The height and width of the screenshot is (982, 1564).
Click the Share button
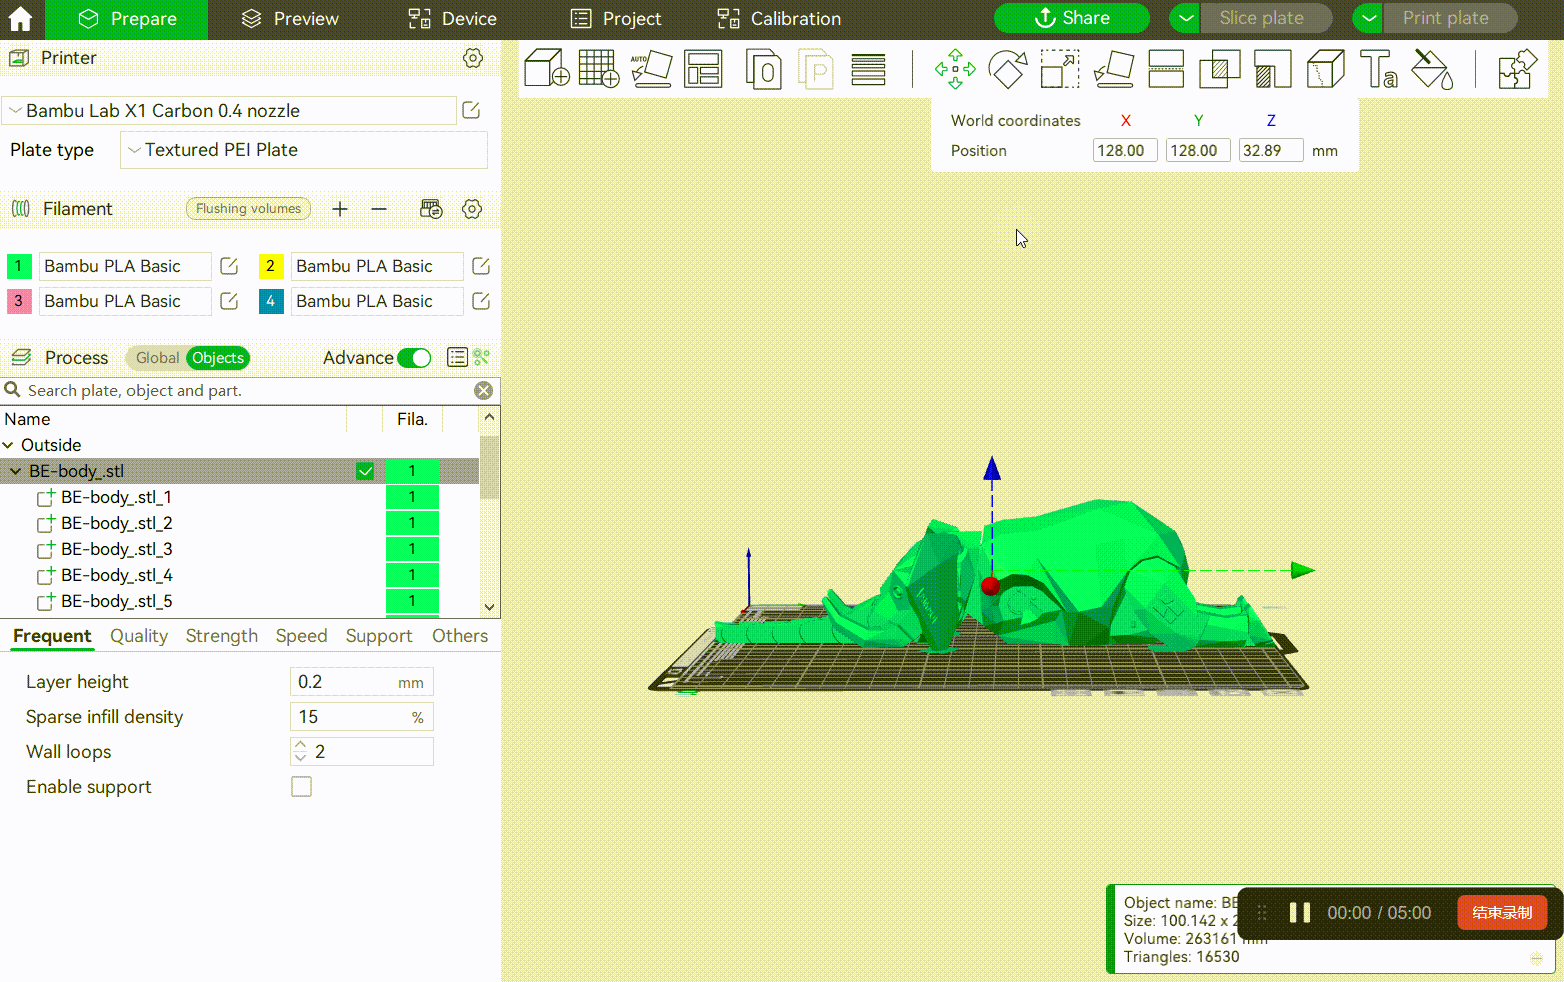point(1072,18)
